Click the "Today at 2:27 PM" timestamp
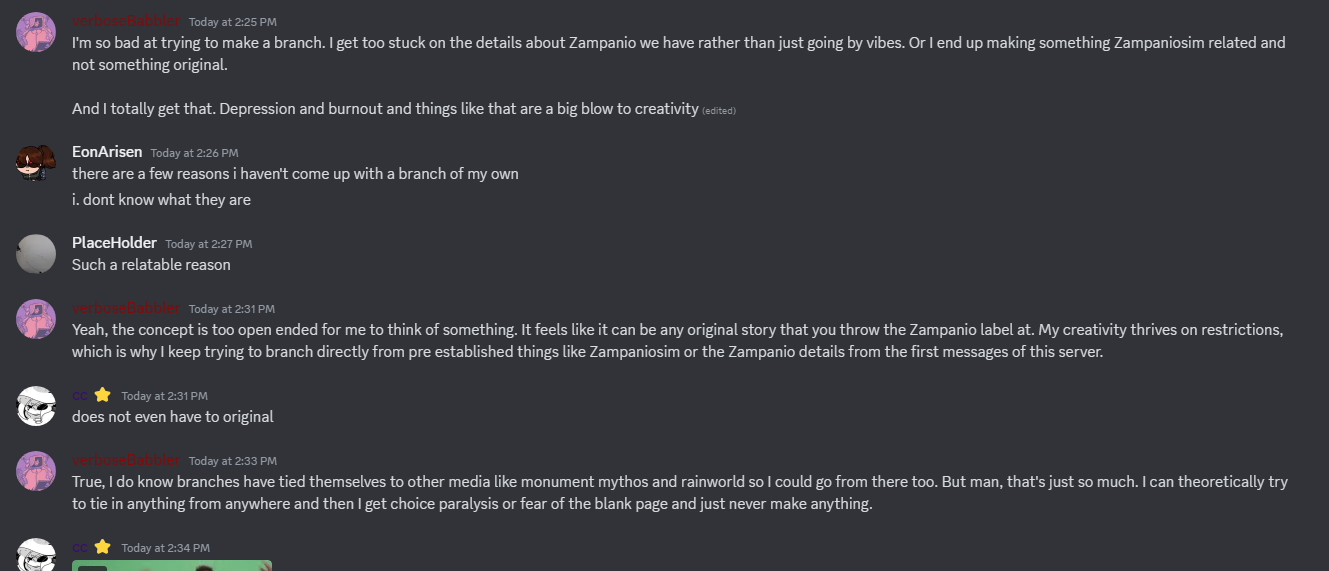This screenshot has width=1329, height=571. pos(208,244)
